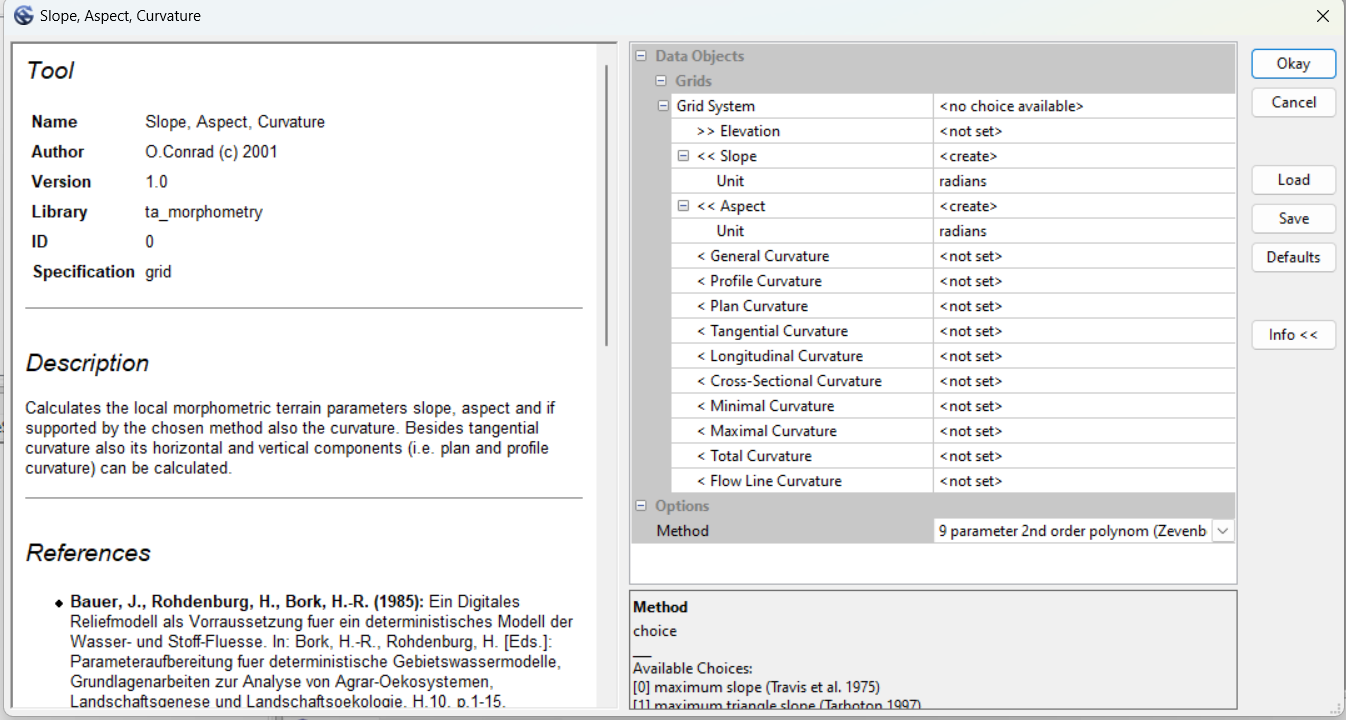Click the Defaults button
The image size is (1346, 720).
(1293, 257)
